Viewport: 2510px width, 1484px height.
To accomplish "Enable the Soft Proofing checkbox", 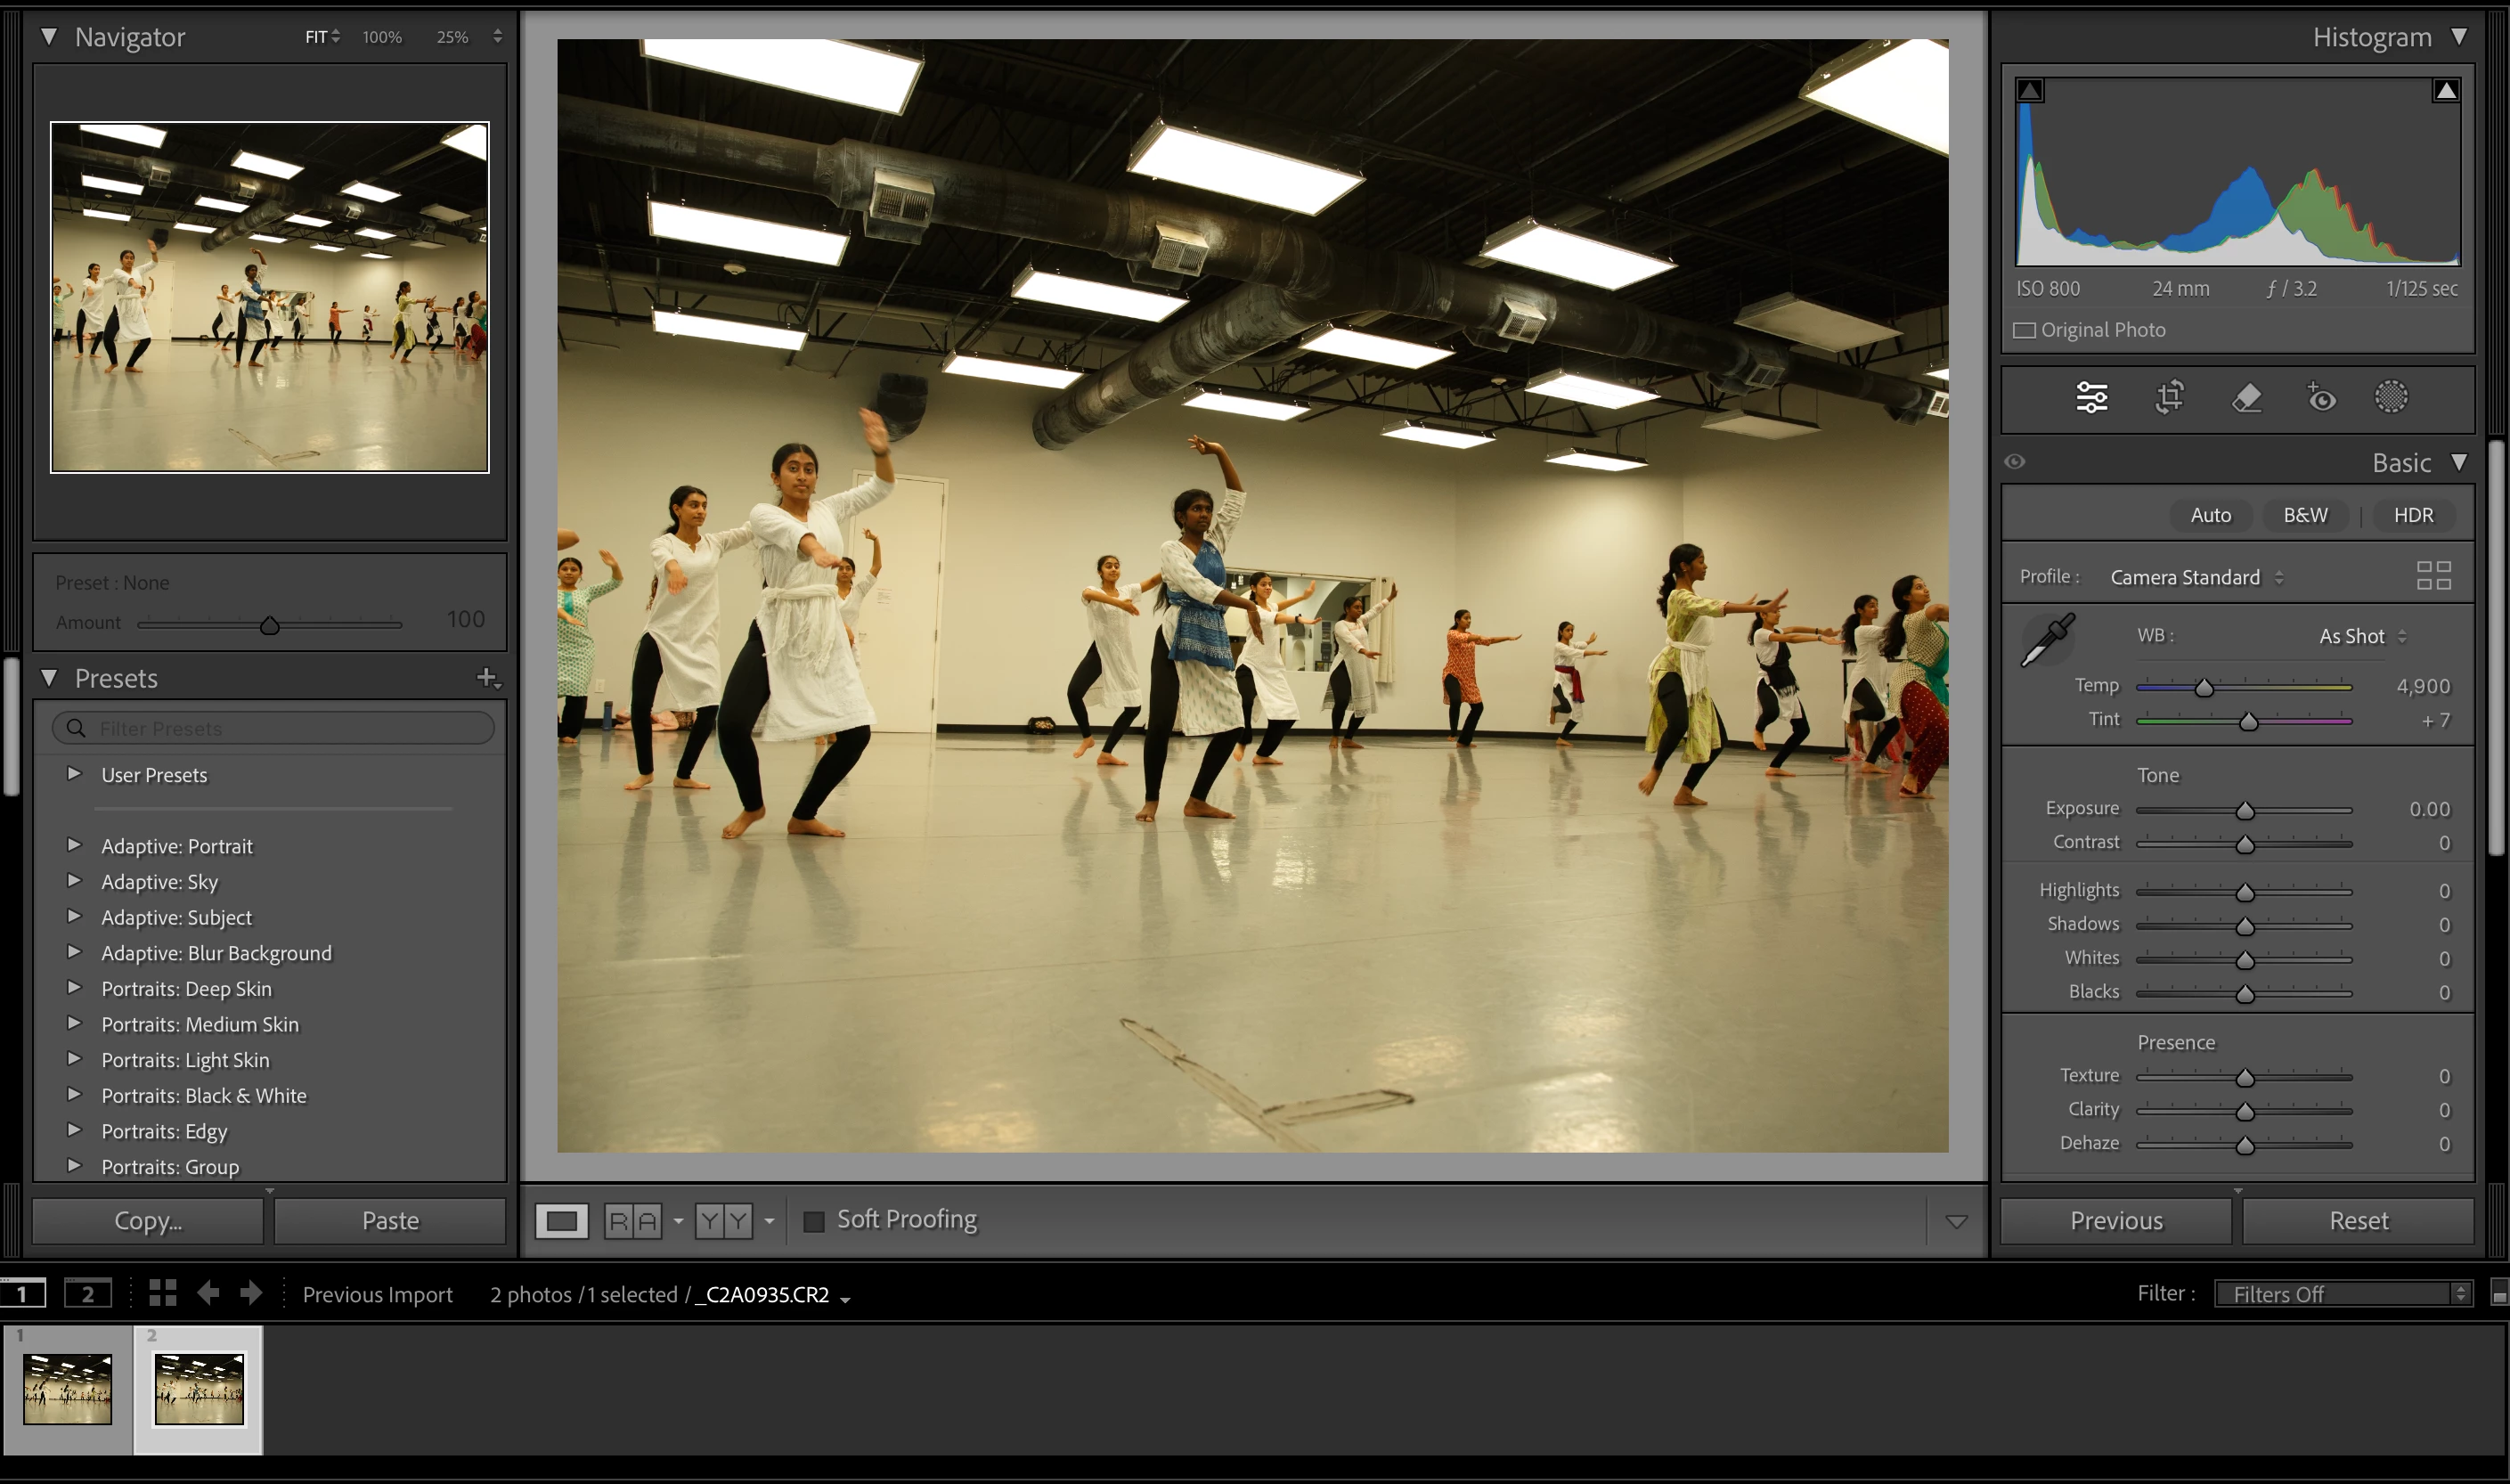I will 814,1221.
